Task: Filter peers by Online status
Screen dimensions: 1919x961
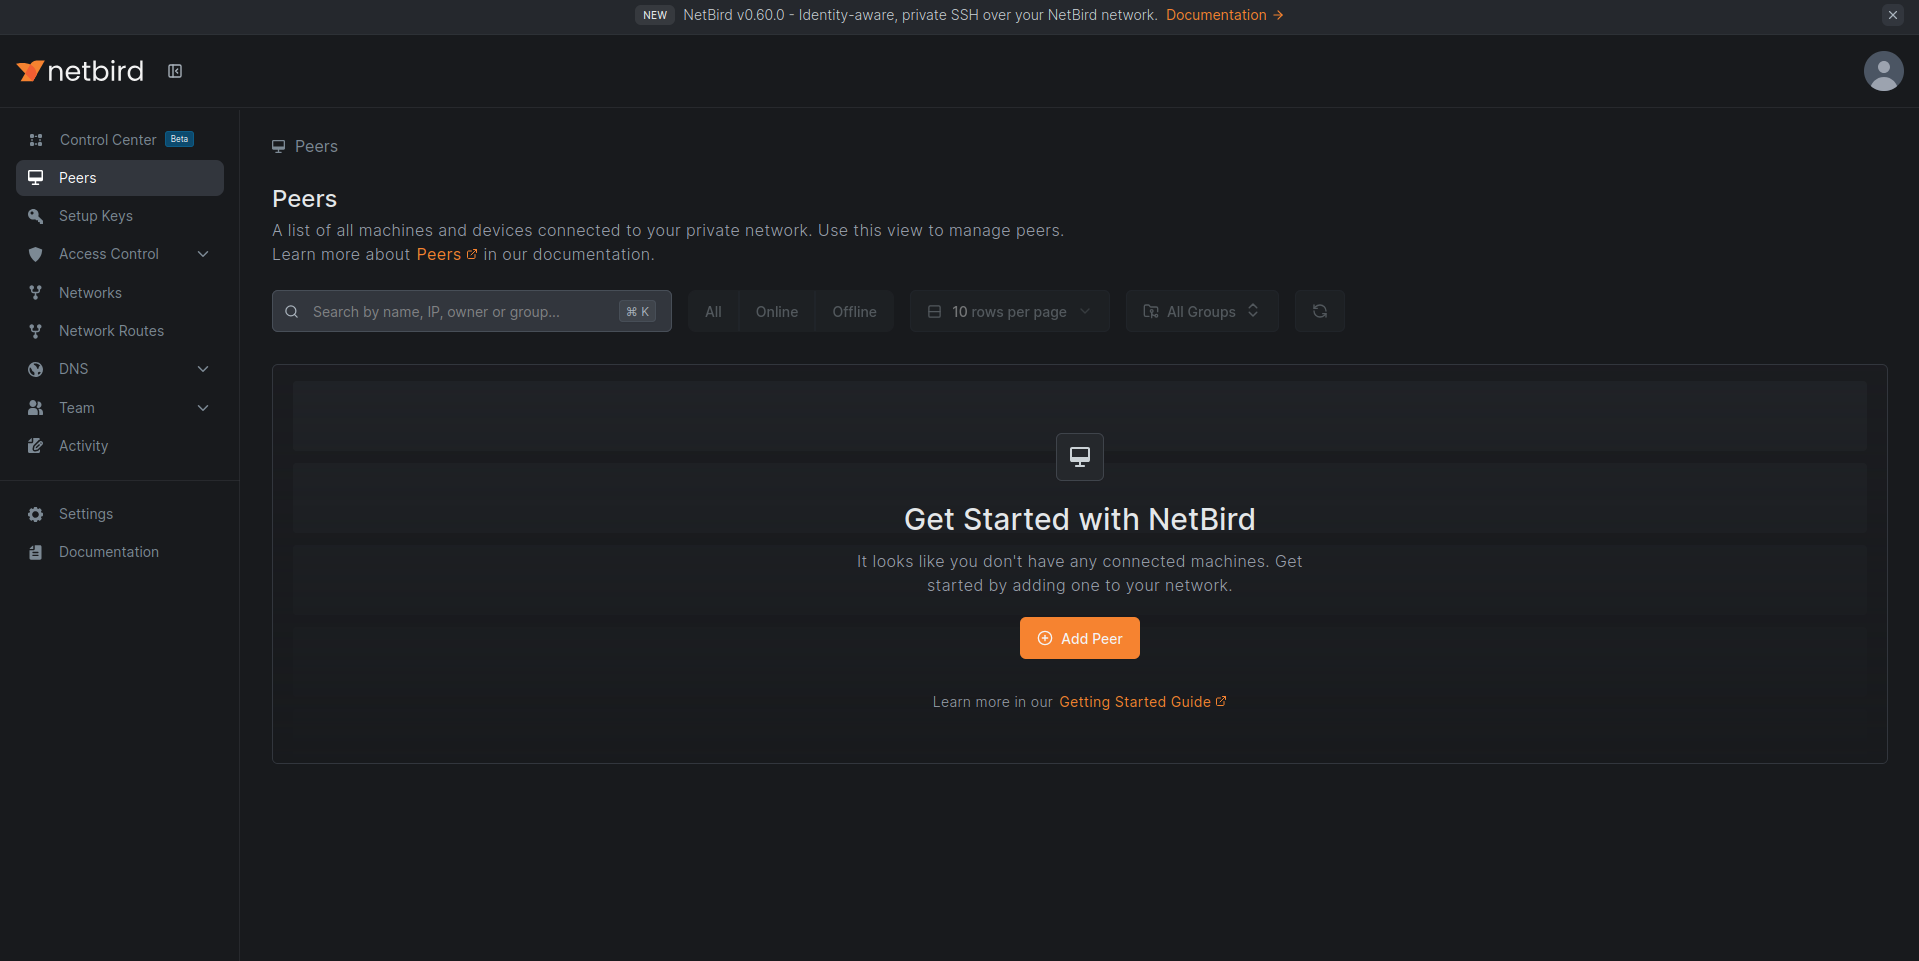Action: 776,312
